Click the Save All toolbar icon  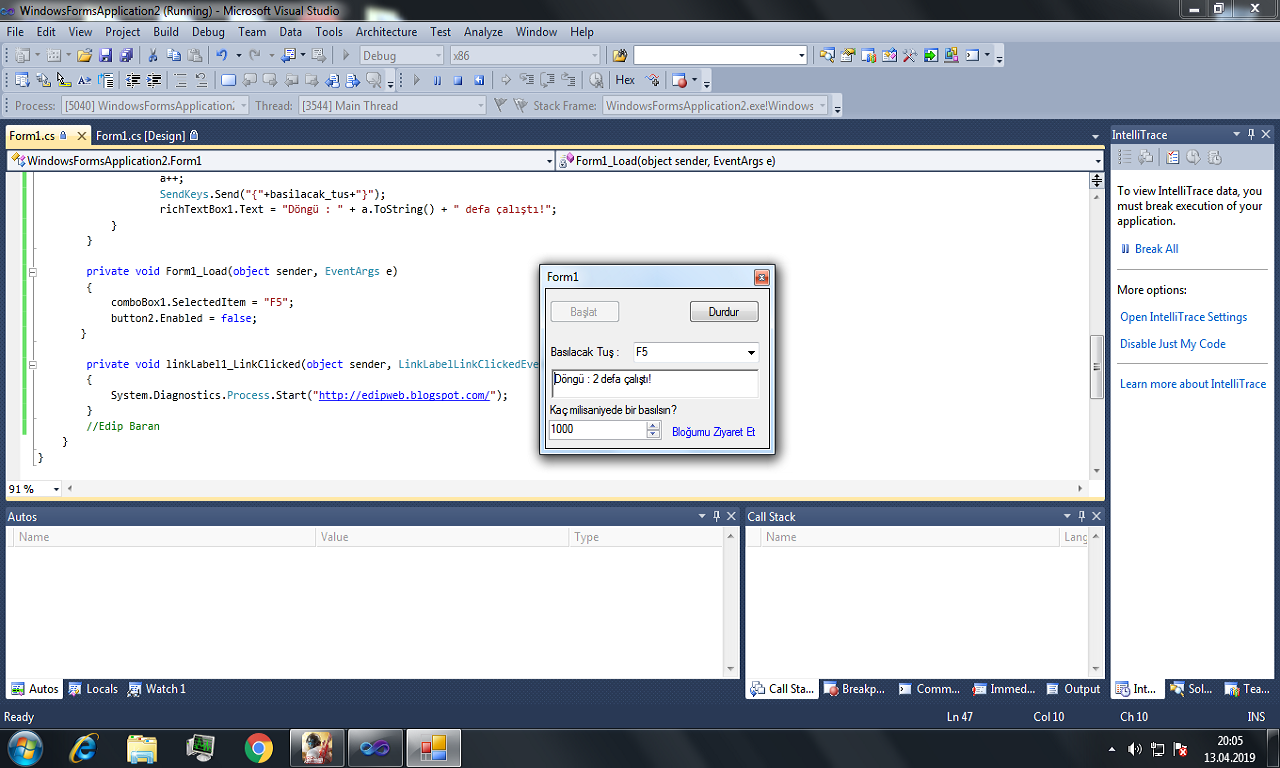[126, 56]
